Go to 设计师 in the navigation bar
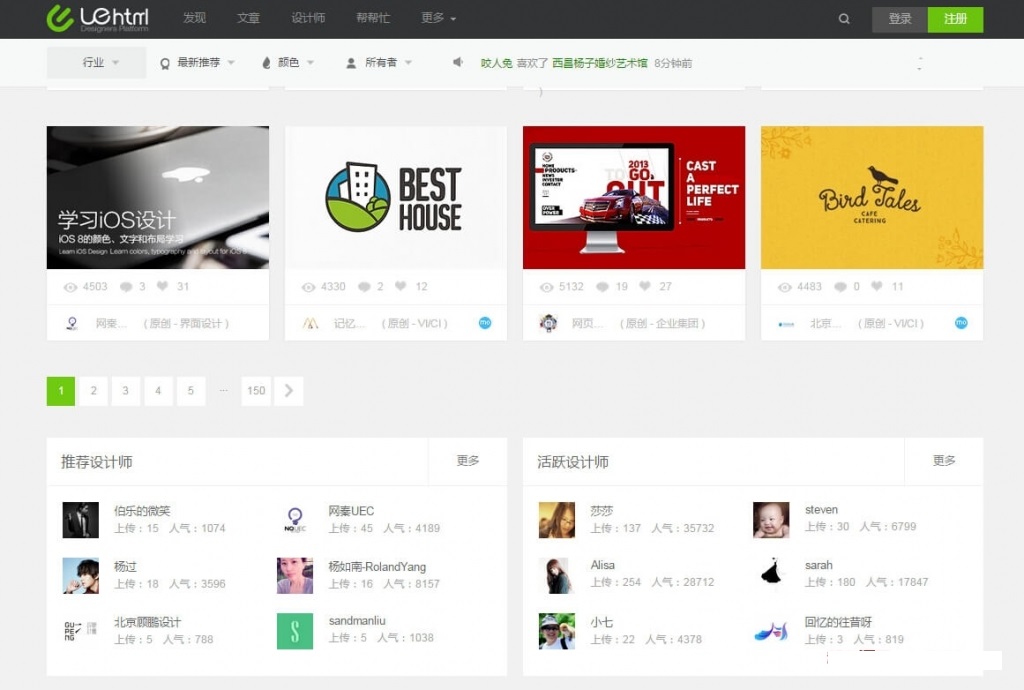This screenshot has height=690, width=1024. (x=308, y=18)
